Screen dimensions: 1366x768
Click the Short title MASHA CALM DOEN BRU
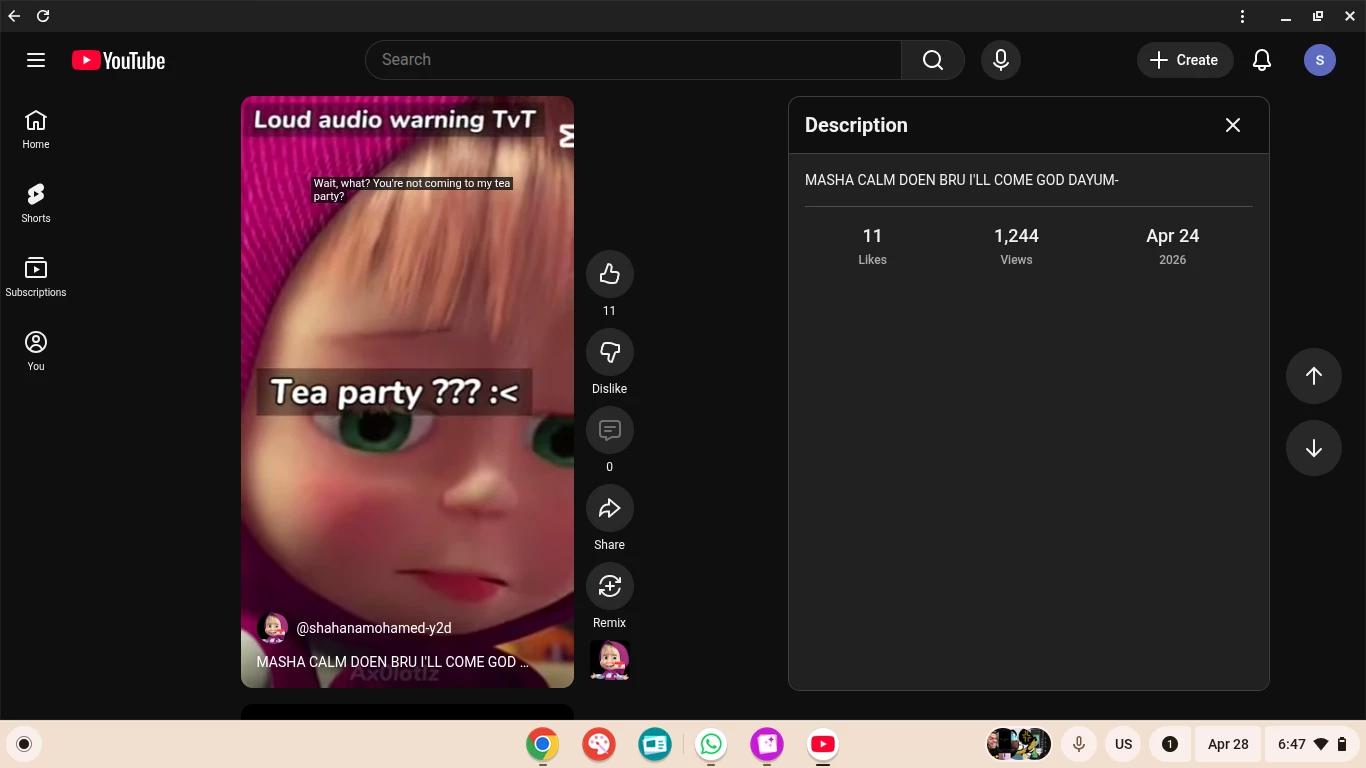tap(393, 662)
